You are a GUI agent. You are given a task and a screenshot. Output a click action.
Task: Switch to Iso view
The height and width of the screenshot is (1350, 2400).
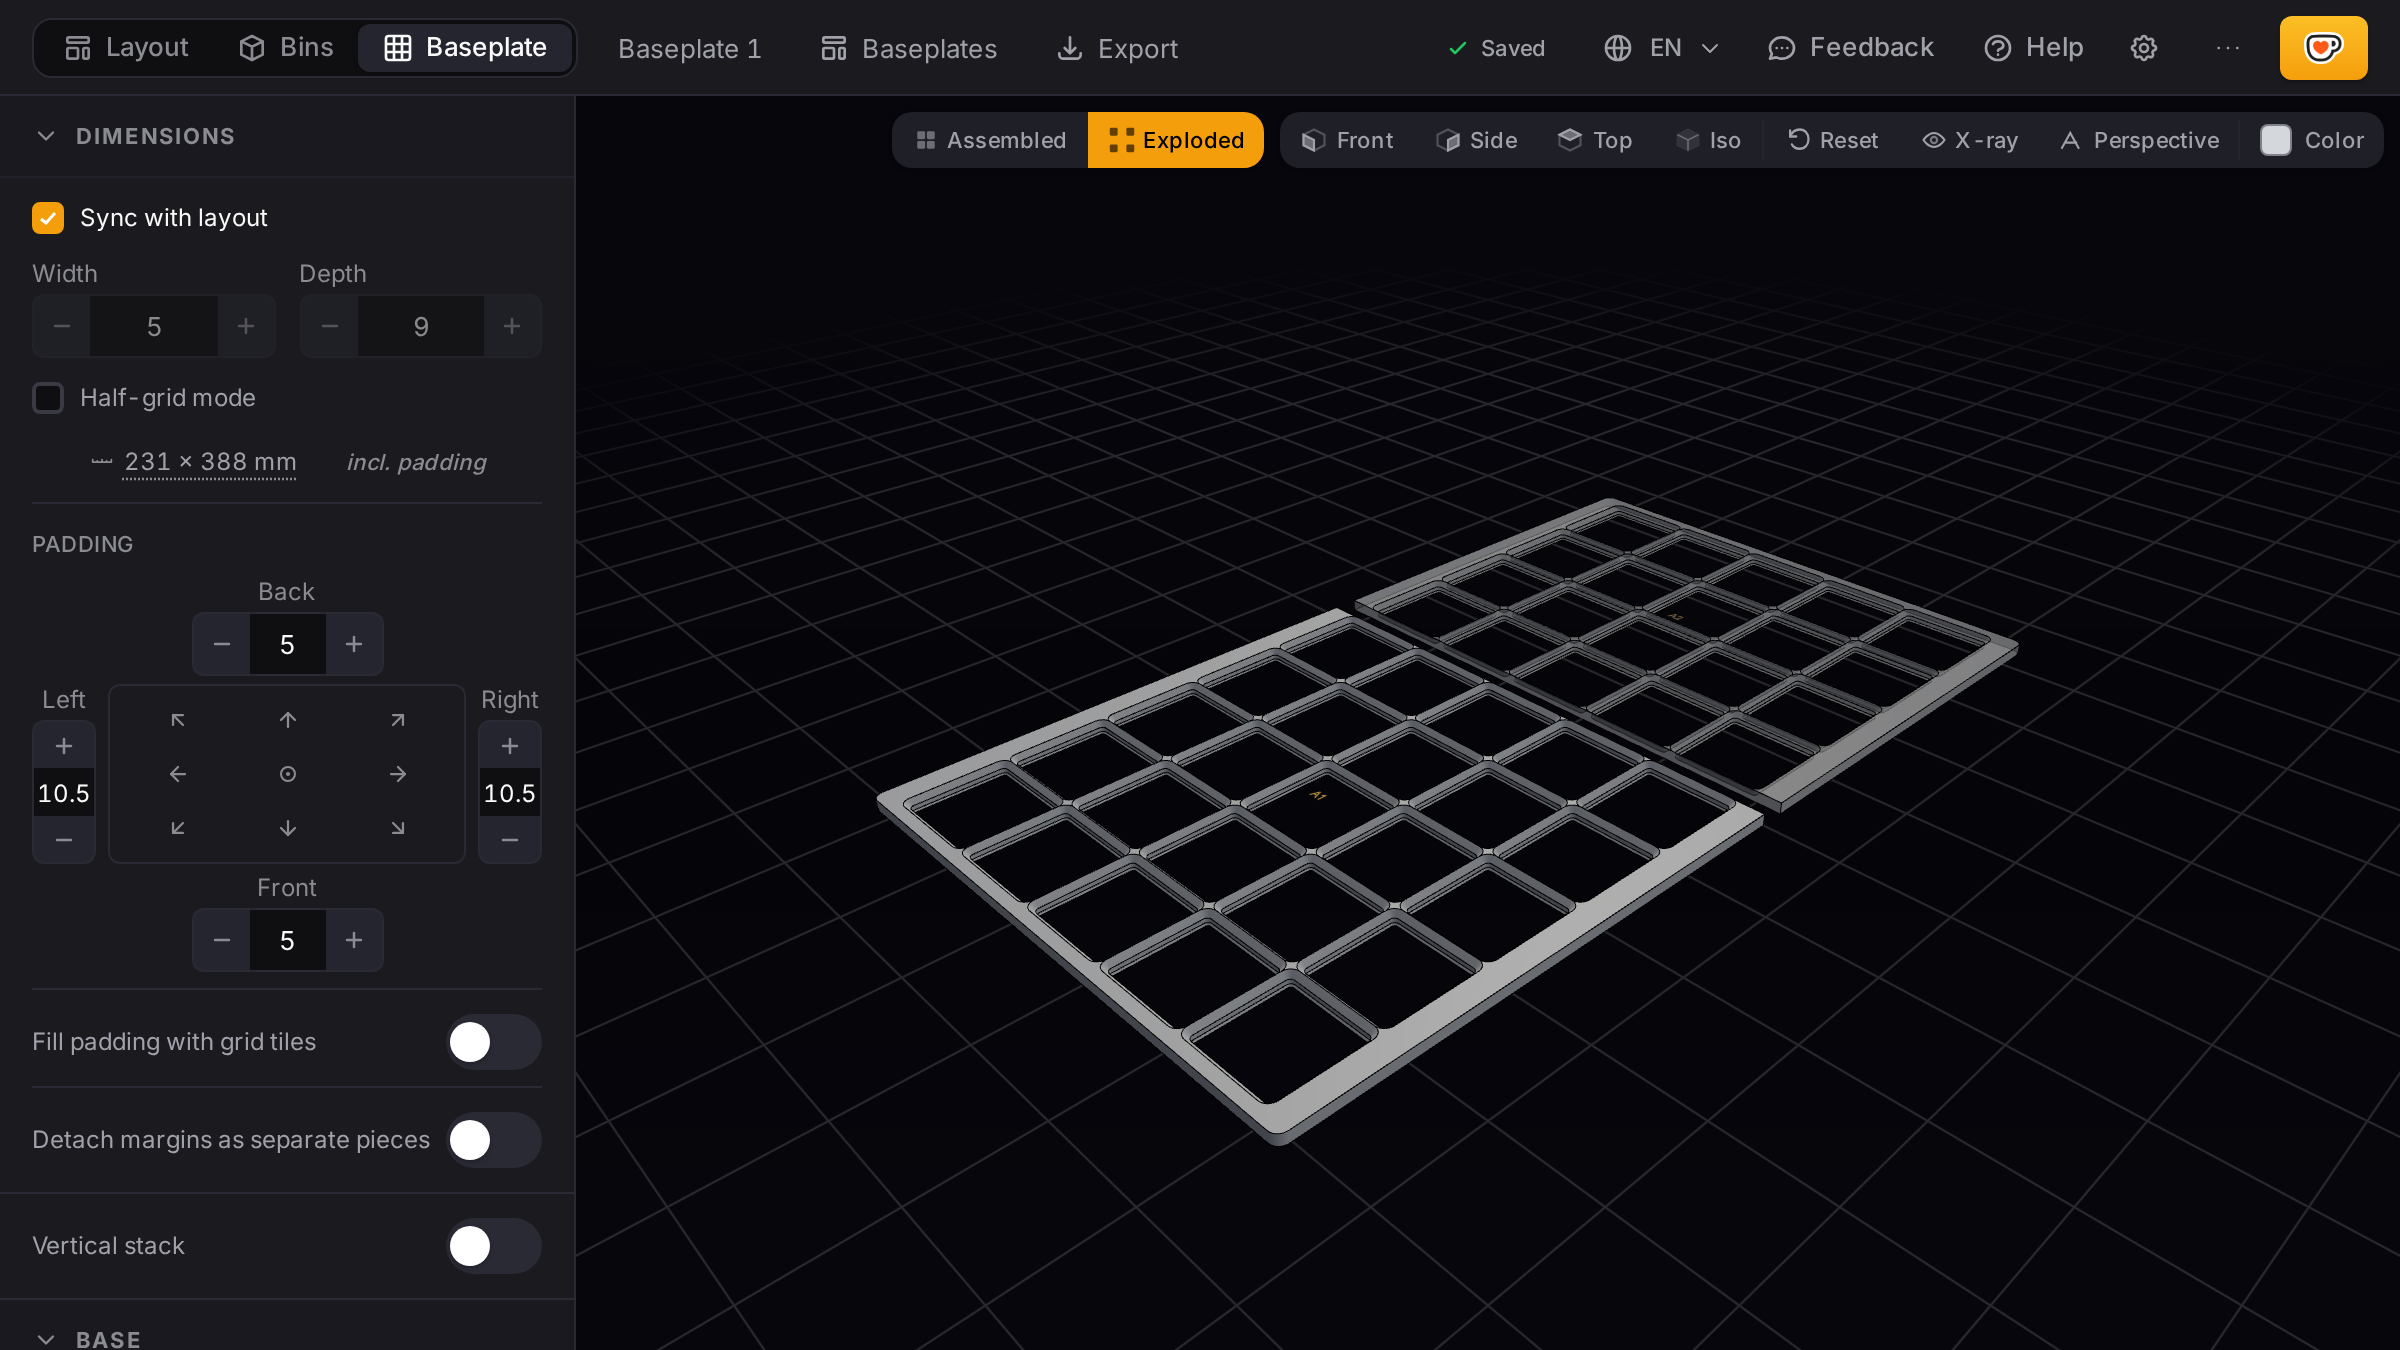[x=1709, y=140]
